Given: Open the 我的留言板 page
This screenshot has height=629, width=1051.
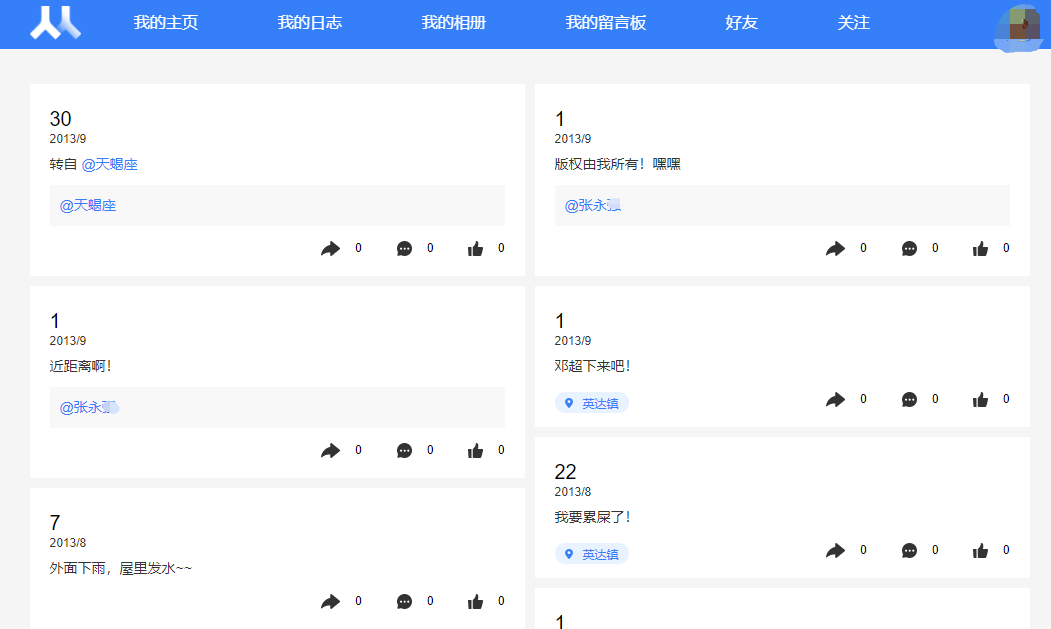Looking at the screenshot, I should (605, 22).
